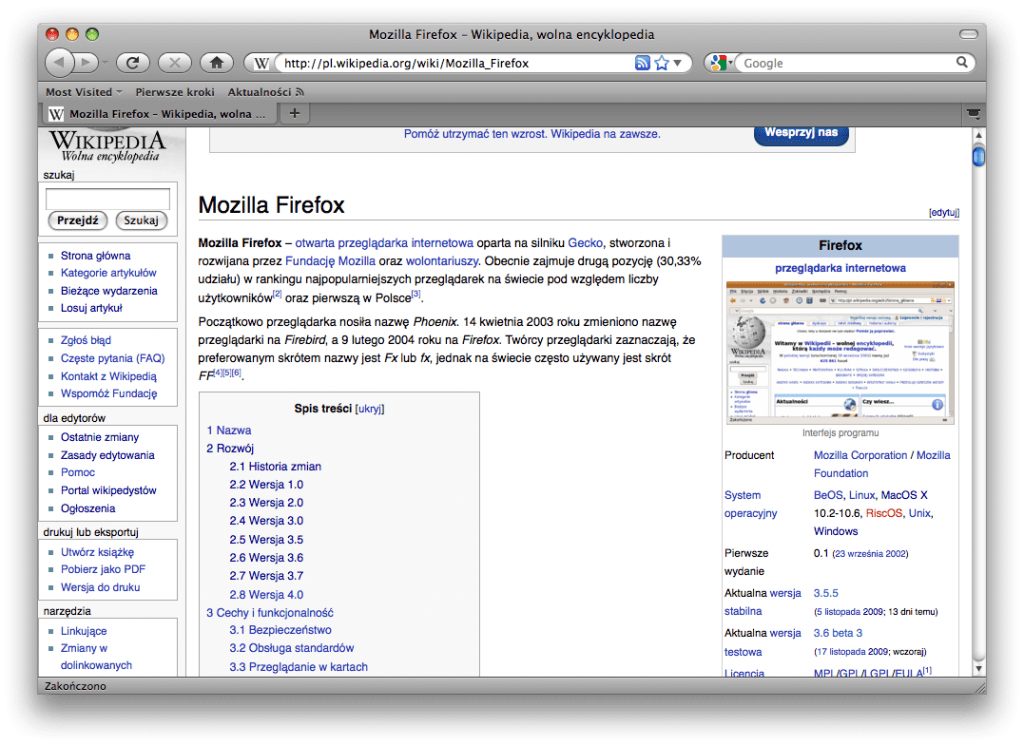Viewport: 1024px width, 746px height.
Task: Select the Mozilla Firefox – Wikipedia tab
Action: [x=160, y=114]
